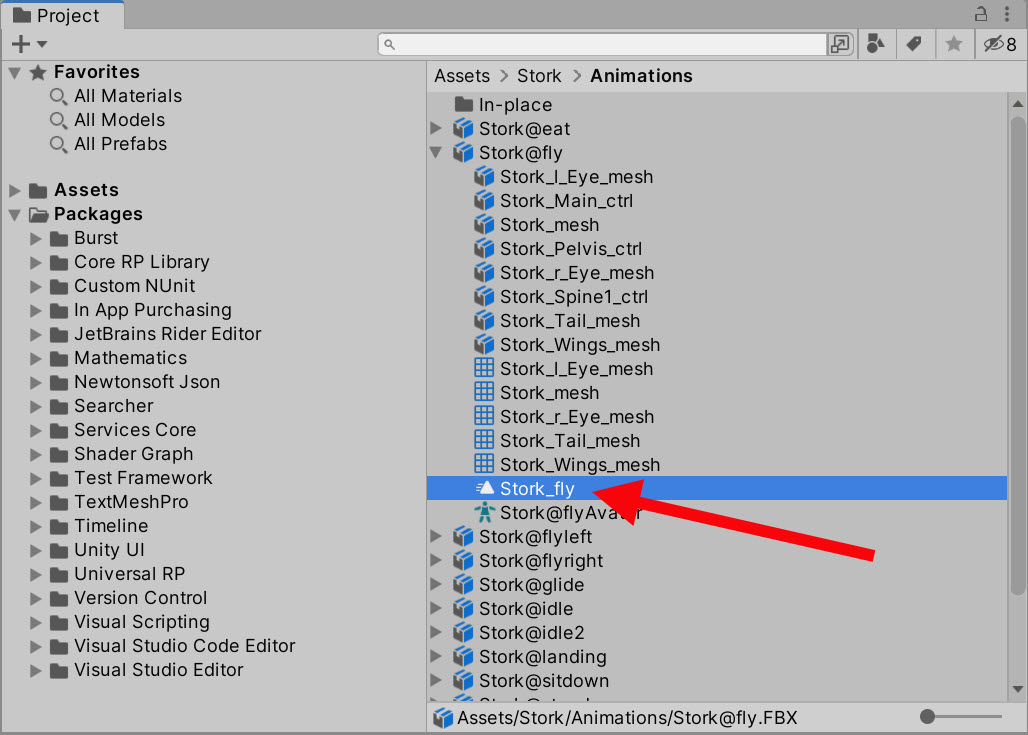This screenshot has width=1028, height=735.
Task: Toggle the Project panel lock icon
Action: [x=981, y=13]
